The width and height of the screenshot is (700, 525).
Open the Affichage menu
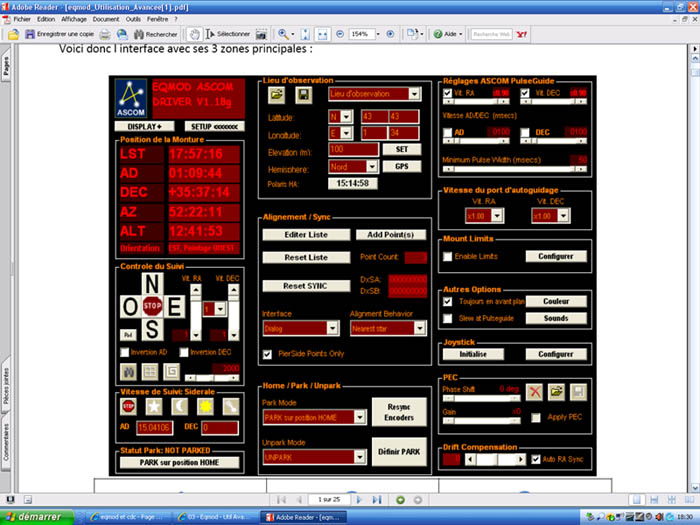click(74, 19)
